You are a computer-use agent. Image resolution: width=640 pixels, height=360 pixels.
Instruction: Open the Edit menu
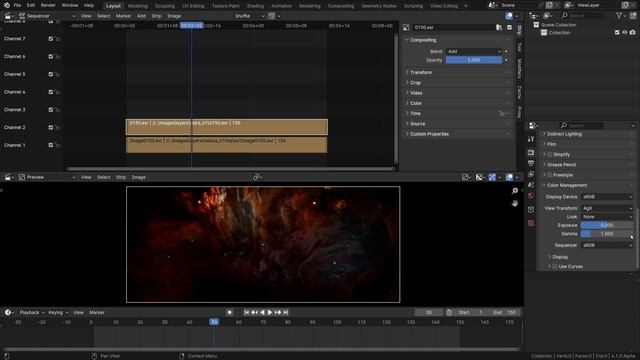[x=31, y=5]
